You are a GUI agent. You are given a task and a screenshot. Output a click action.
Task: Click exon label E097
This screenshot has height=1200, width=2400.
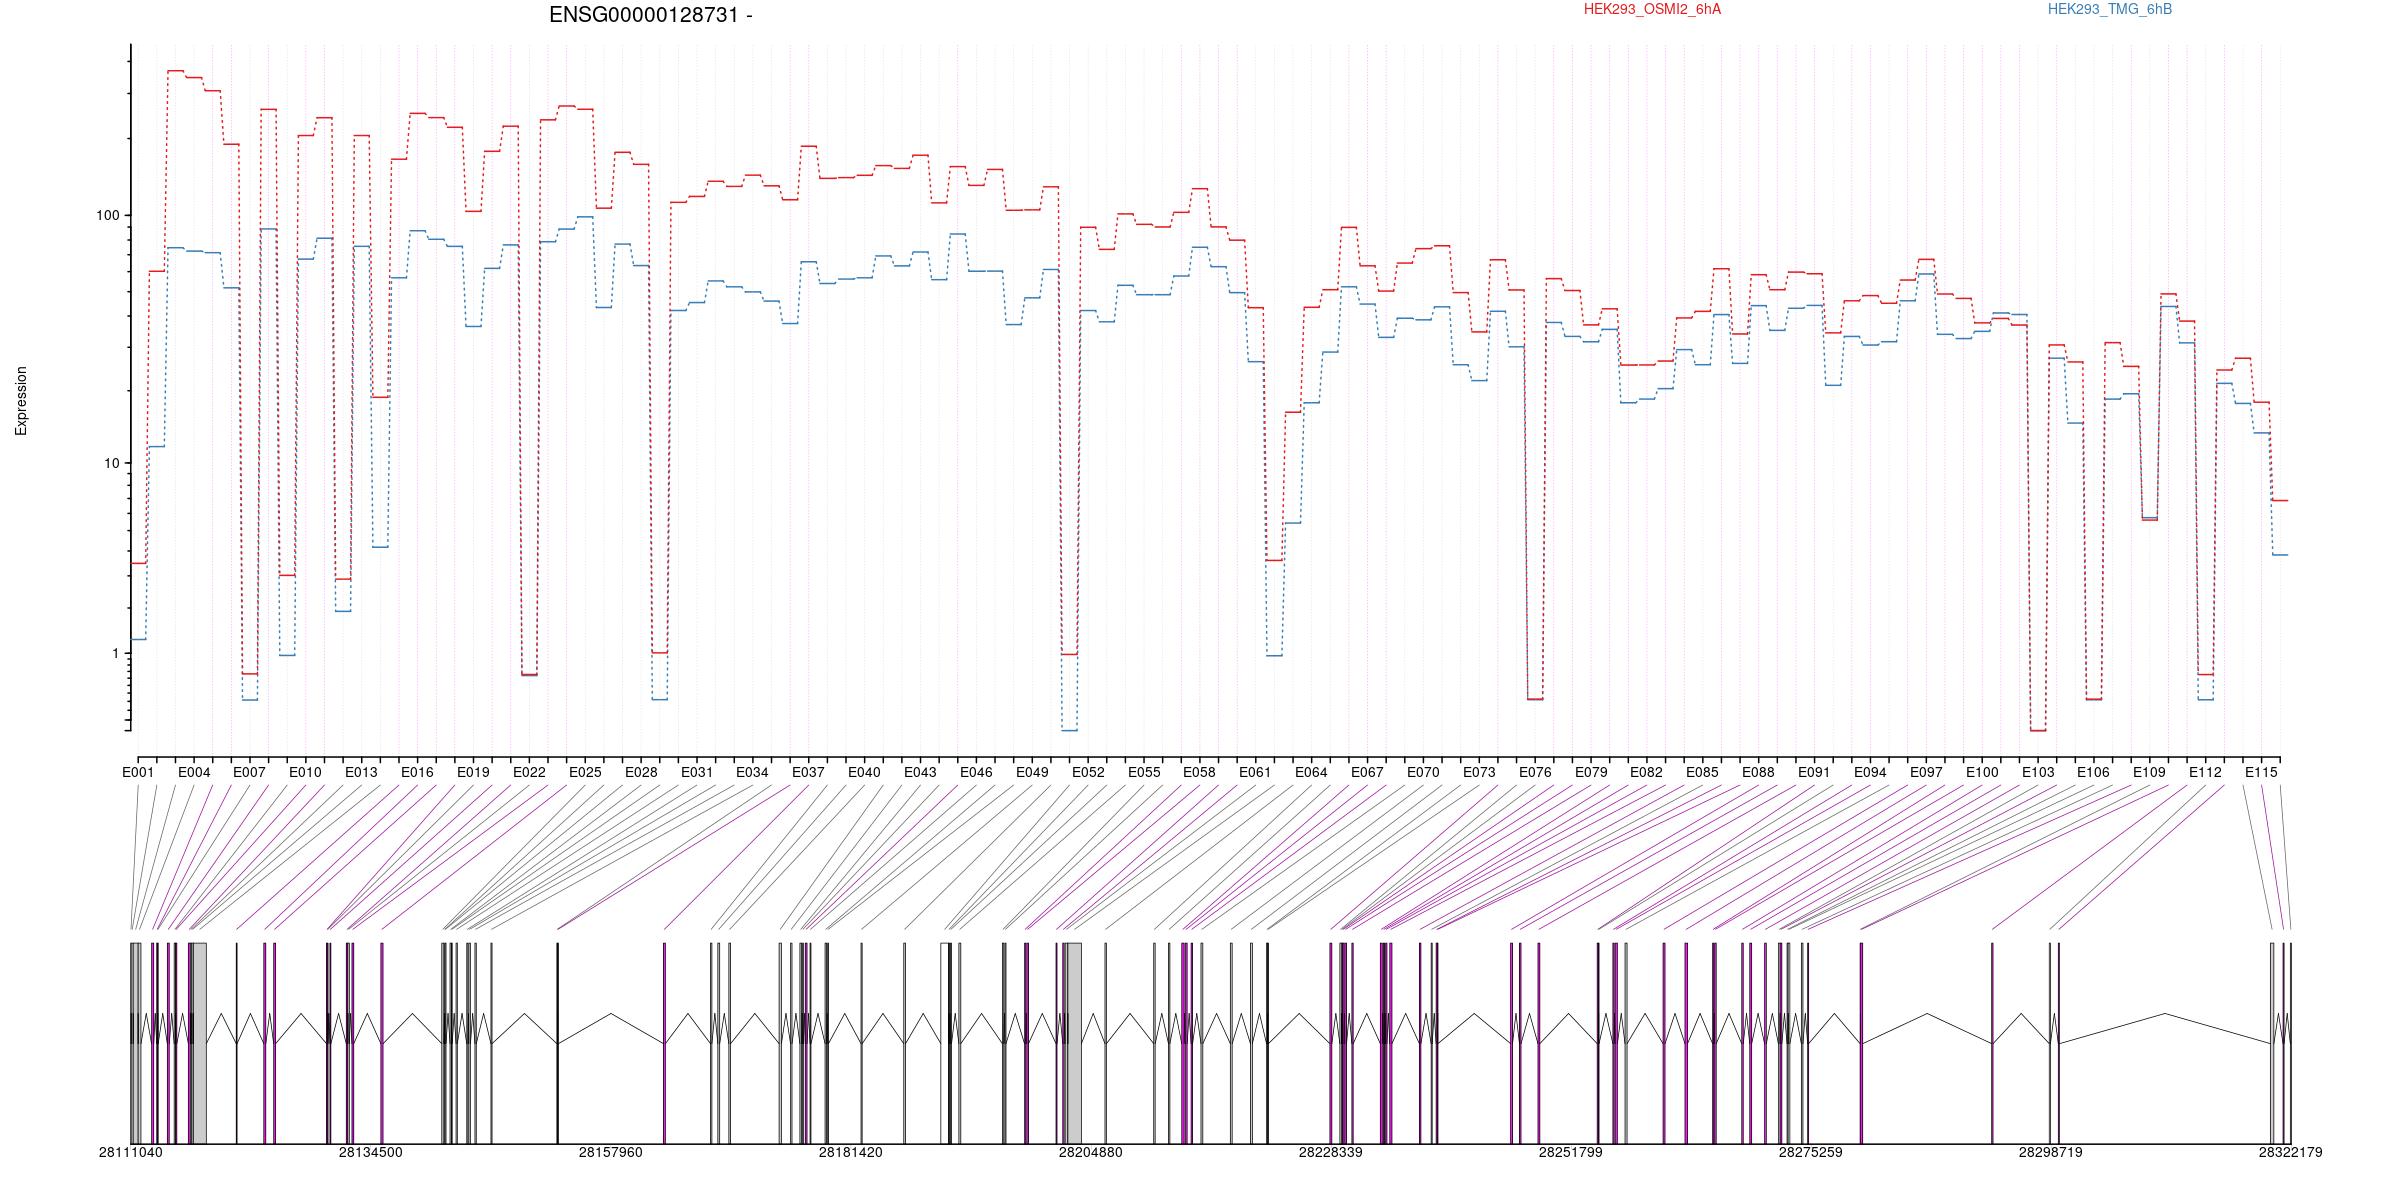click(1926, 772)
